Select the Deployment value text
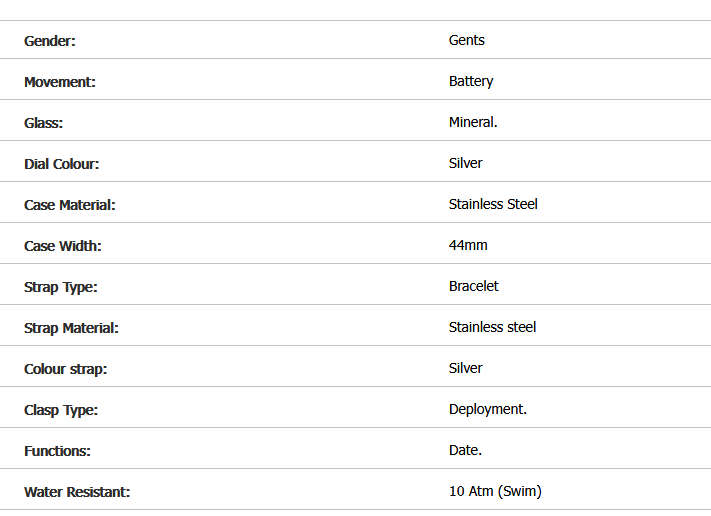Screen dimensions: 711x516 coord(488,409)
